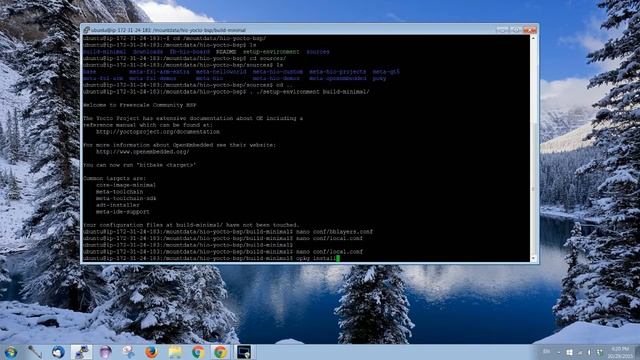Launch the Thunderbird mail taskbar icon
Viewport: 640px width, 360px height.
[x=58, y=352]
